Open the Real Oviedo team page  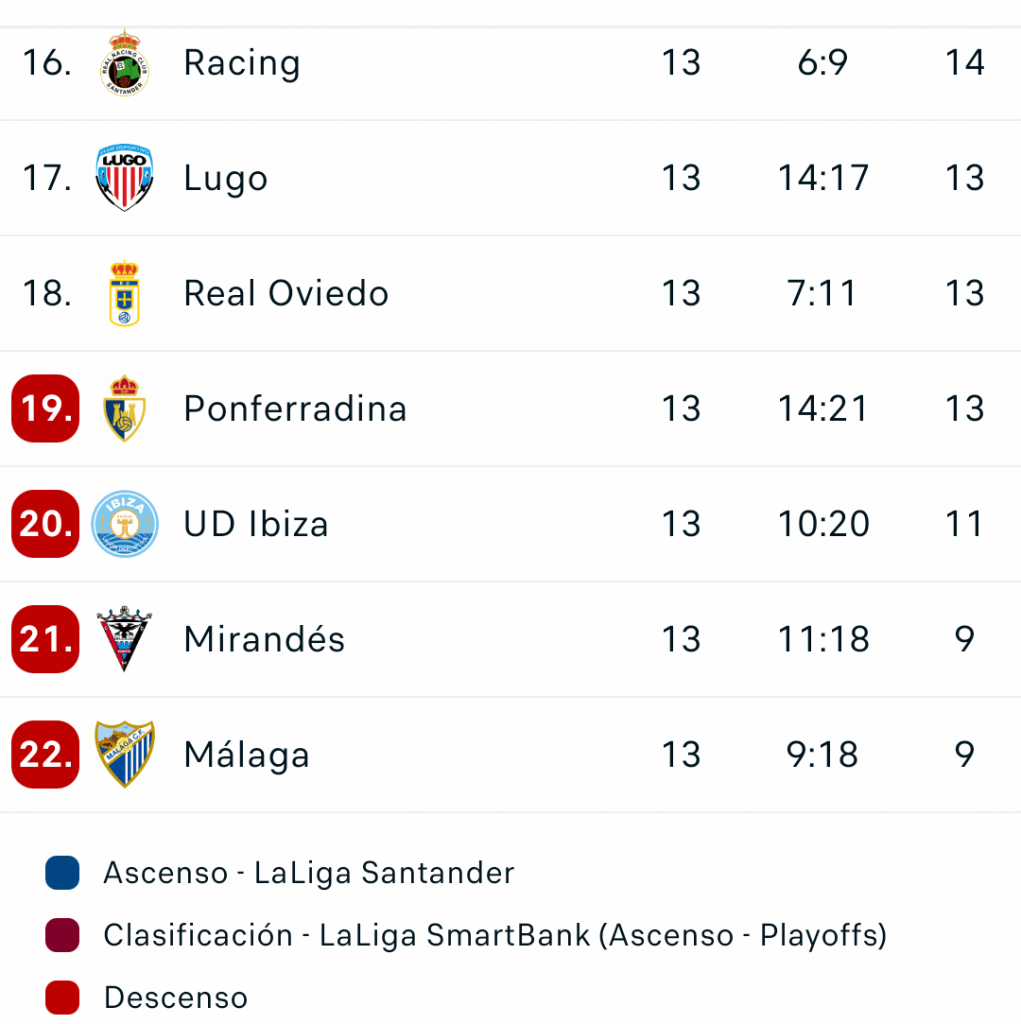coord(286,294)
